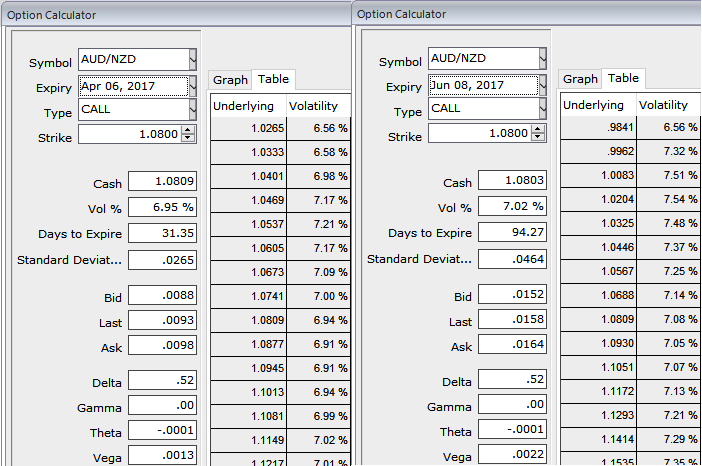Click Vol % field showing 6.95 %
Viewport: 702px width, 466px height.
tap(163, 207)
